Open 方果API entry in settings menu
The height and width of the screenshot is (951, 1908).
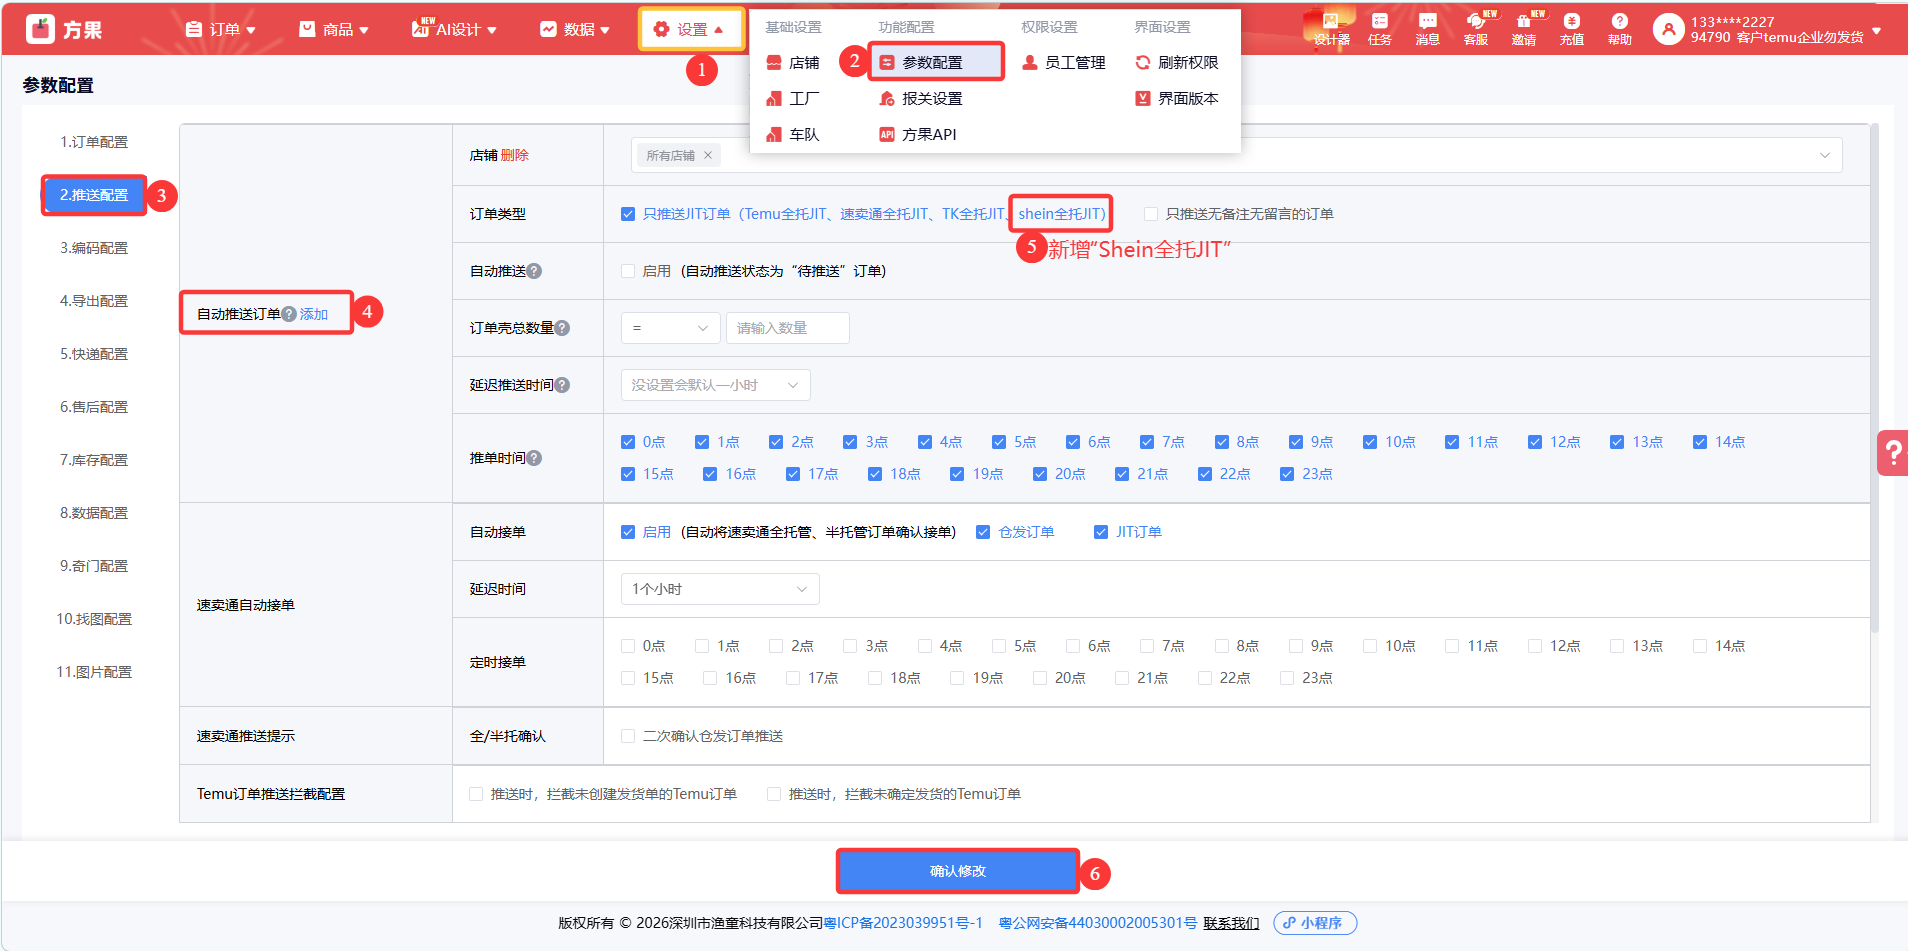[917, 134]
